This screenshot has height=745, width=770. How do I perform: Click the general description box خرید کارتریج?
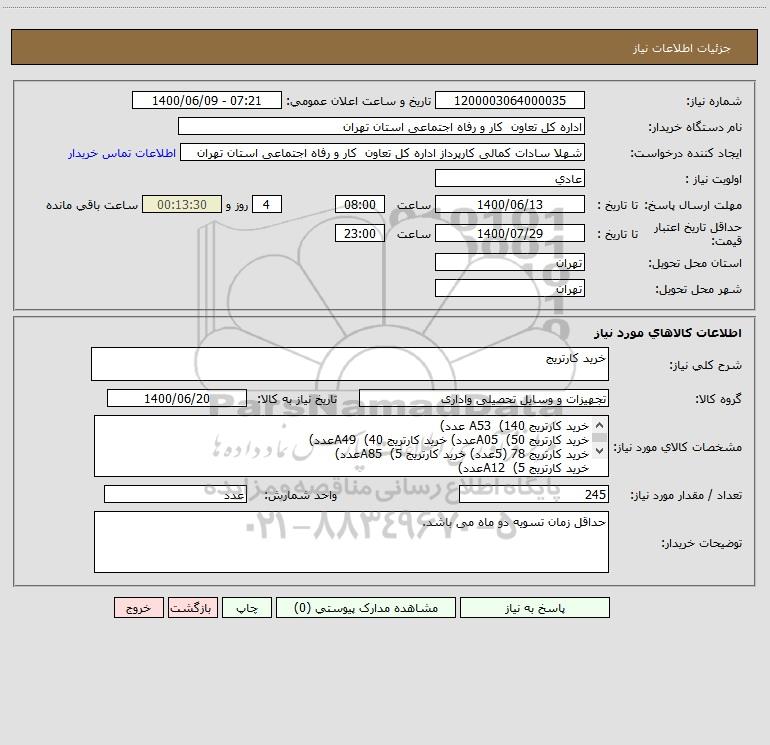click(x=350, y=364)
